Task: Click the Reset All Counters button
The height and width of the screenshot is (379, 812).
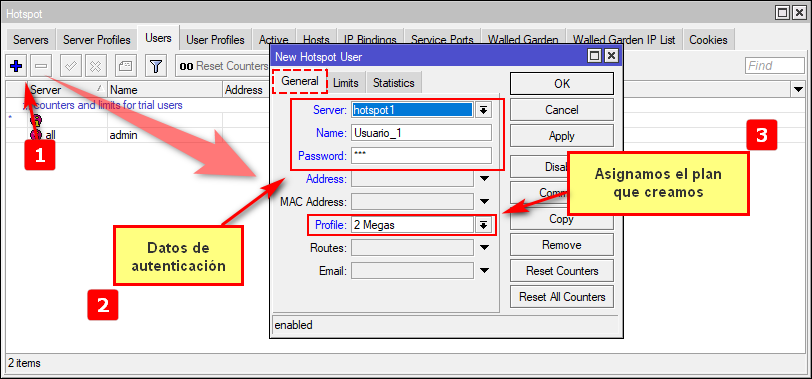Action: click(x=562, y=297)
